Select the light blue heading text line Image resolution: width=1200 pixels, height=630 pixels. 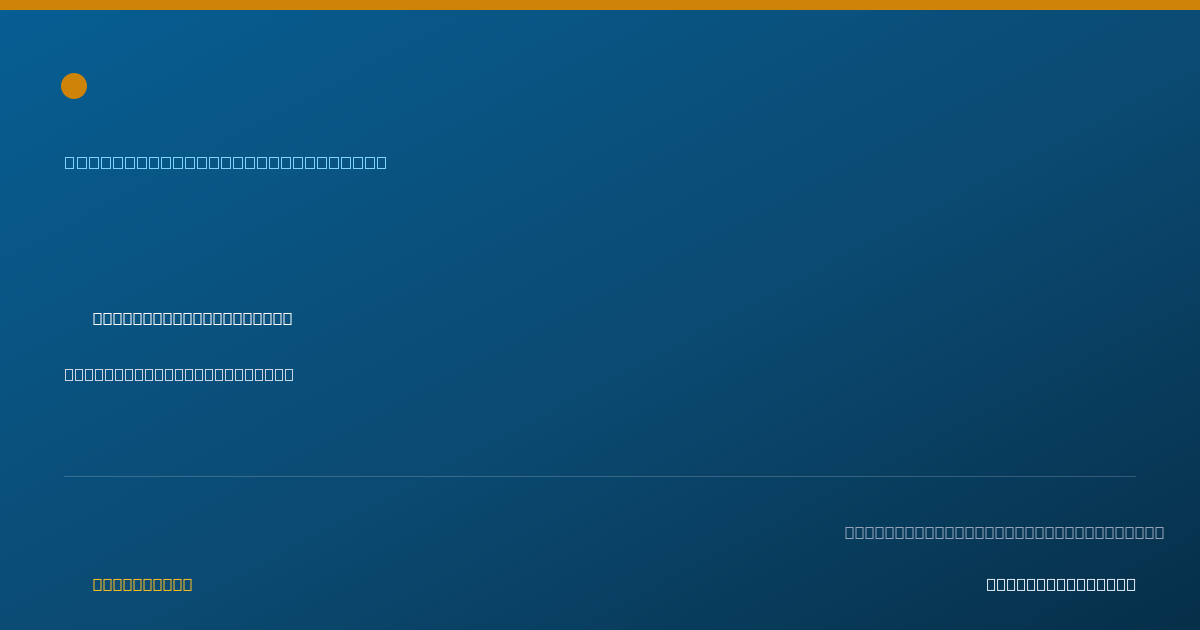(226, 162)
